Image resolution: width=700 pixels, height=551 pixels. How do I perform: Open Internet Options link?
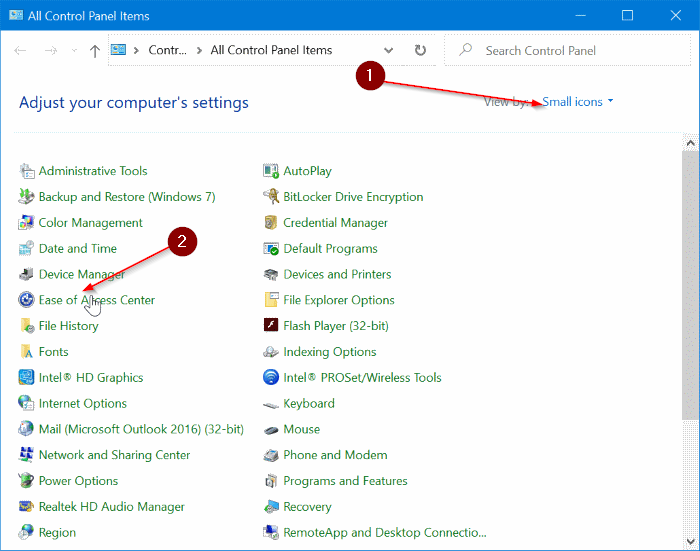point(83,403)
